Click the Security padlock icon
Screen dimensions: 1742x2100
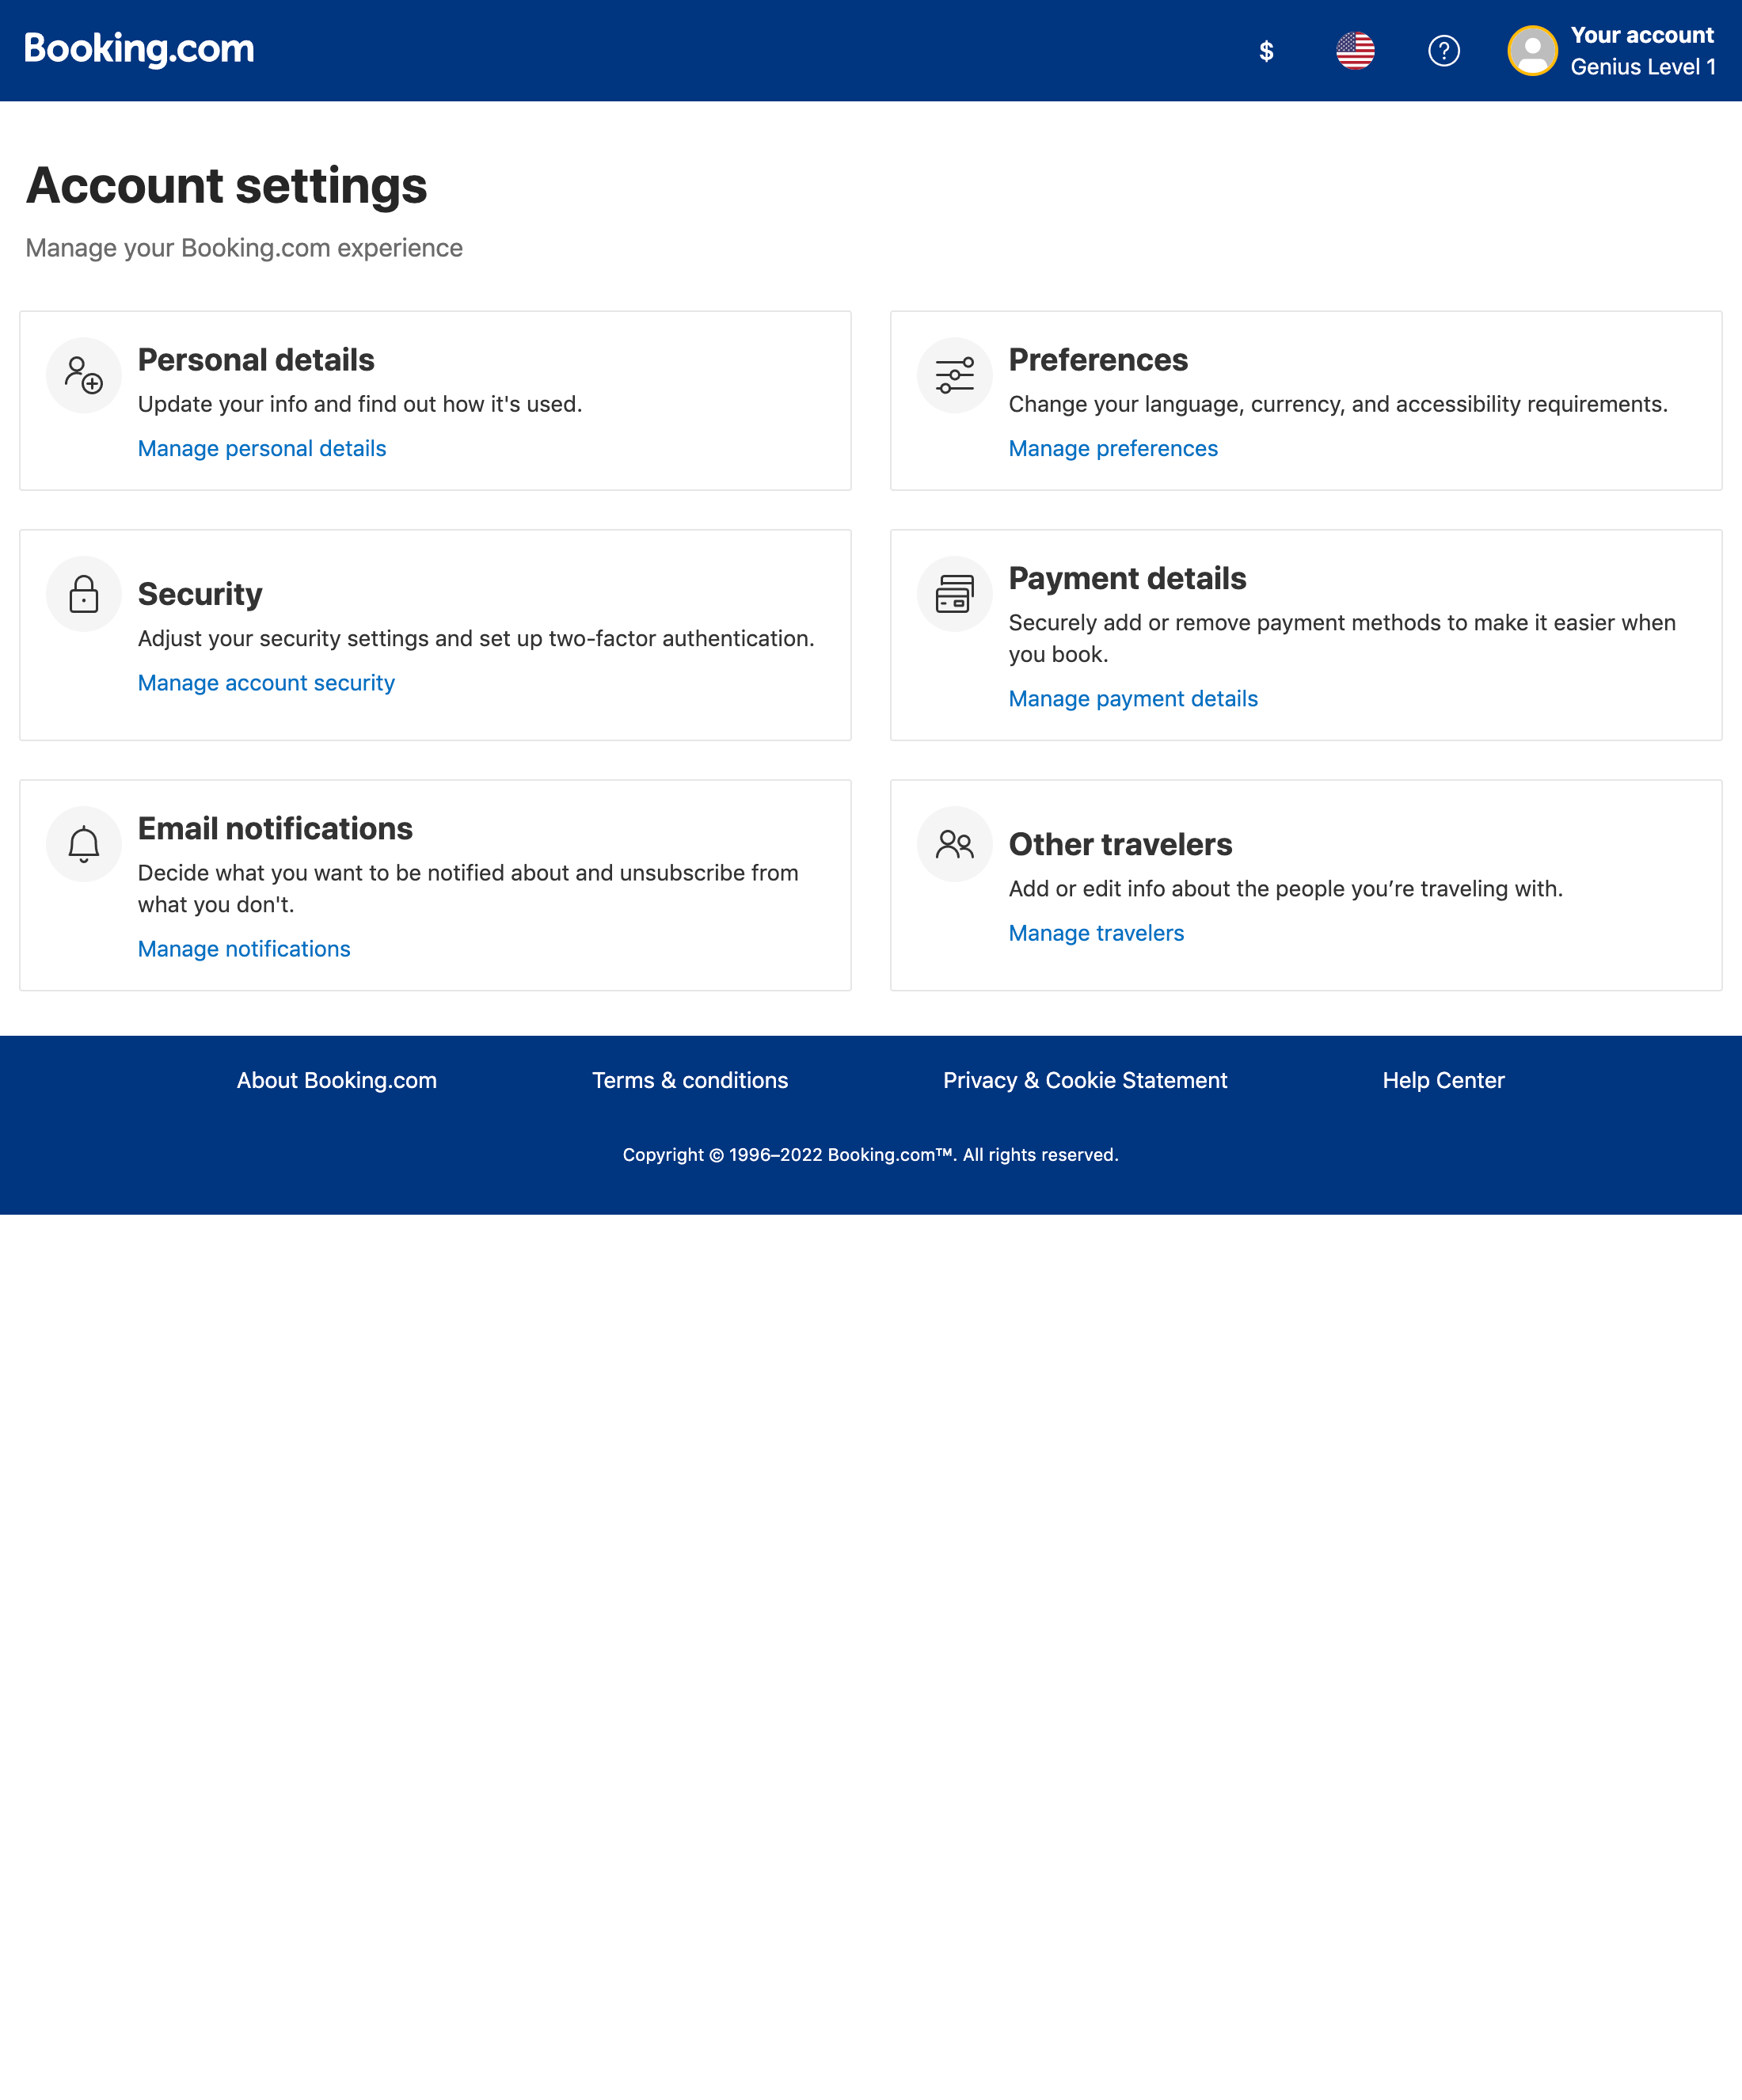pos(83,593)
